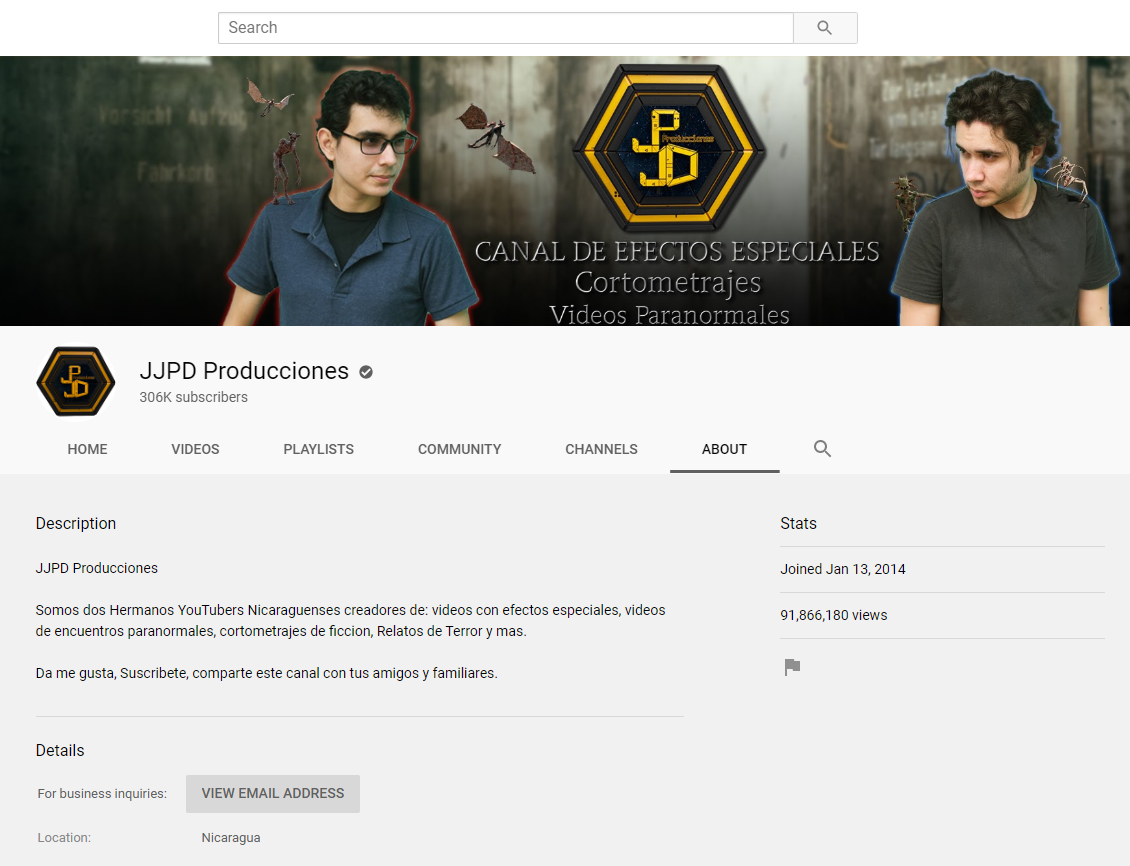Click View Email Address button
This screenshot has width=1130, height=866.
pos(273,793)
